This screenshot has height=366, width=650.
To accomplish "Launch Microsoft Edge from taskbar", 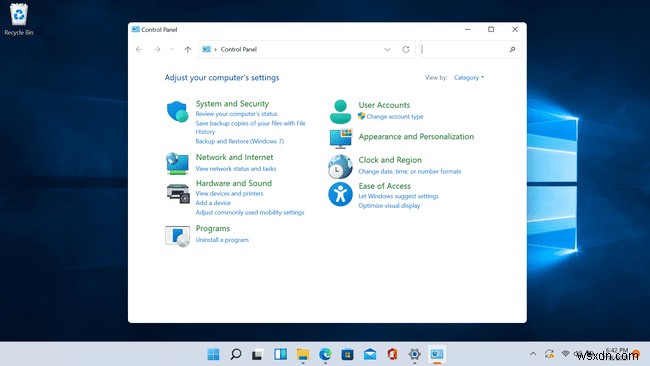I will click(325, 354).
